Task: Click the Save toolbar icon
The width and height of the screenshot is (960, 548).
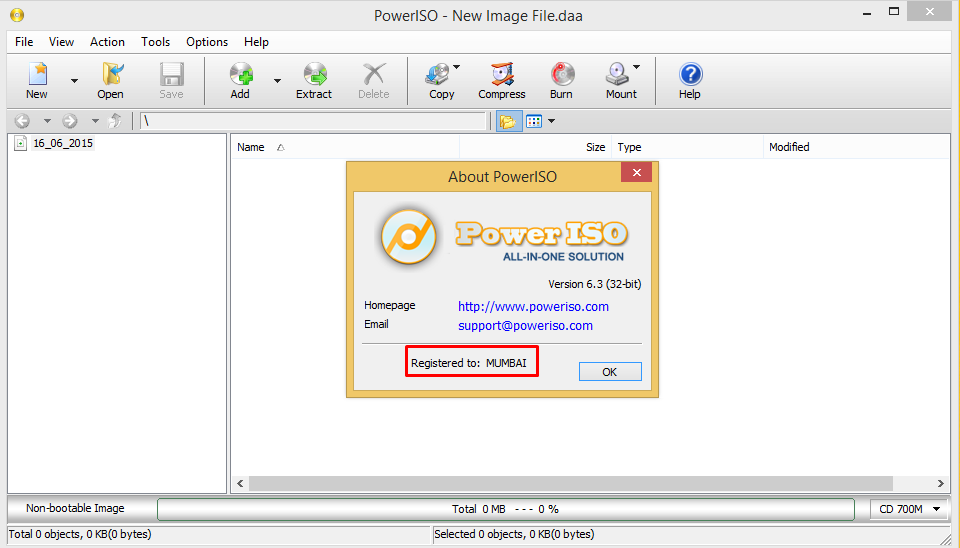Action: click(x=171, y=80)
